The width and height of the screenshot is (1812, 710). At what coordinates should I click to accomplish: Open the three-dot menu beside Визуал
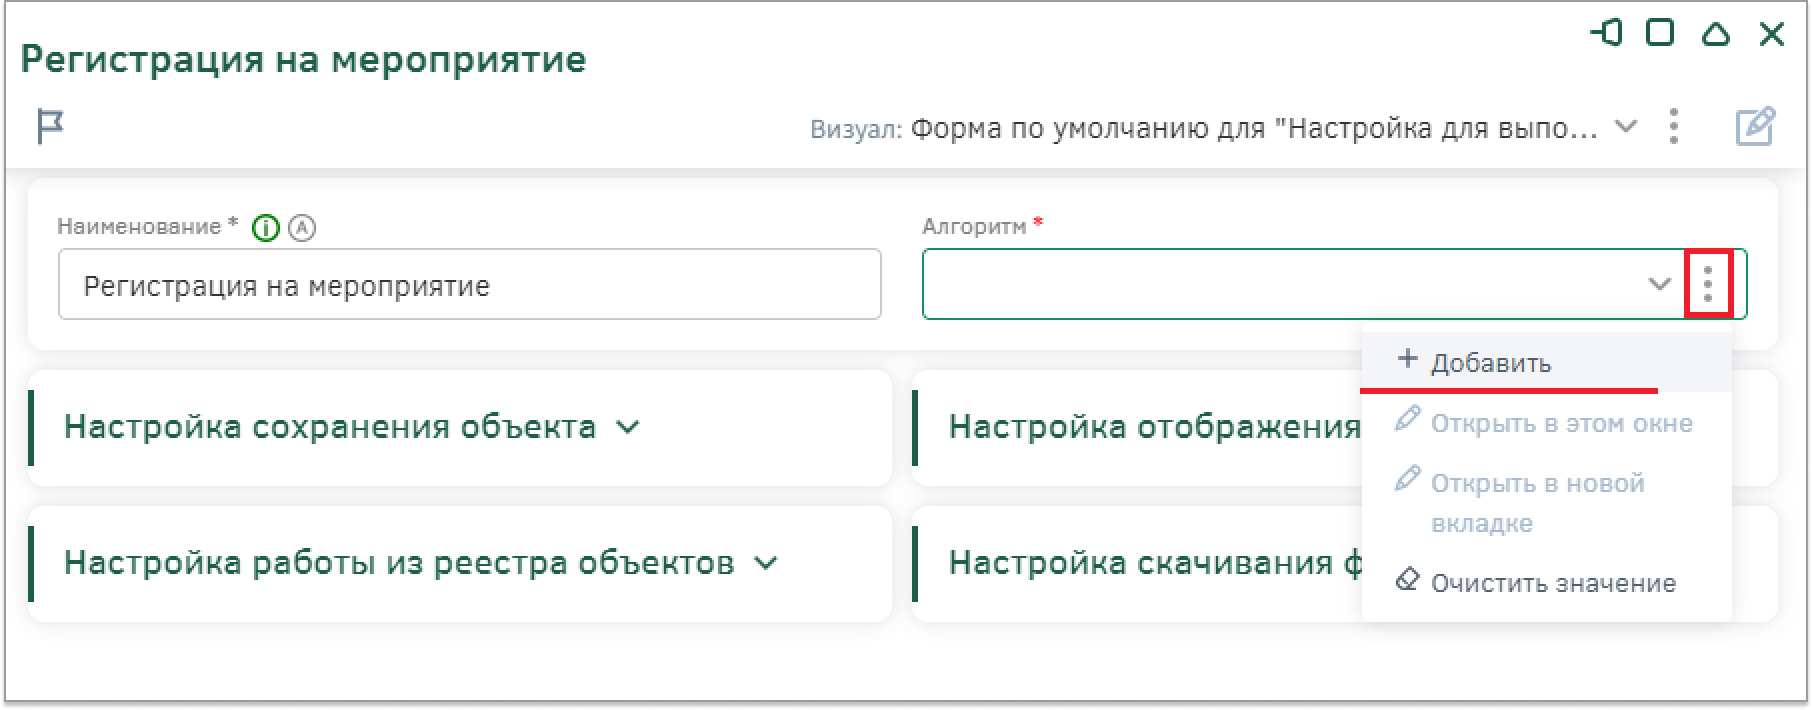click(x=1673, y=127)
